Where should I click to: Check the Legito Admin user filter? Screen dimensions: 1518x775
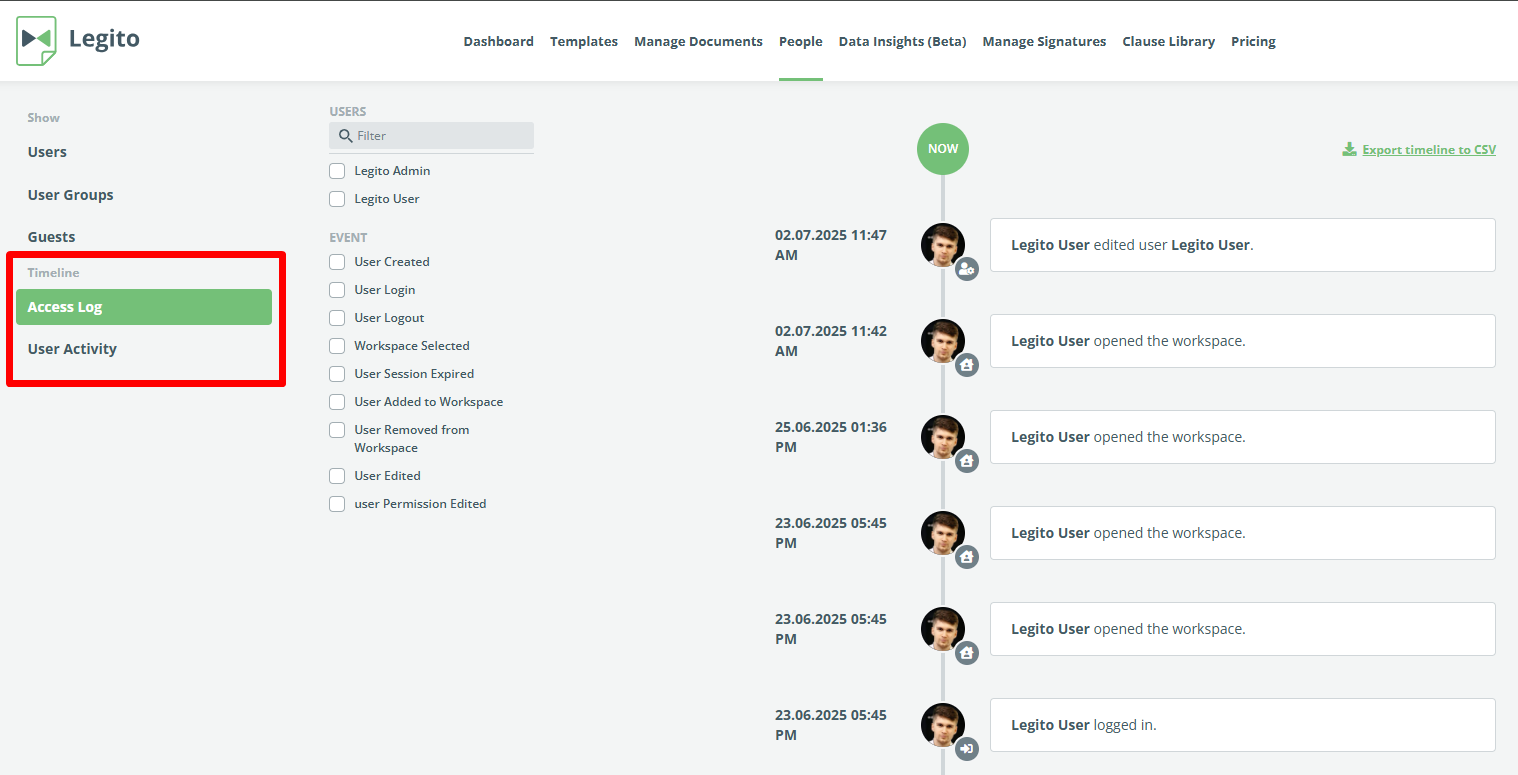coord(337,171)
